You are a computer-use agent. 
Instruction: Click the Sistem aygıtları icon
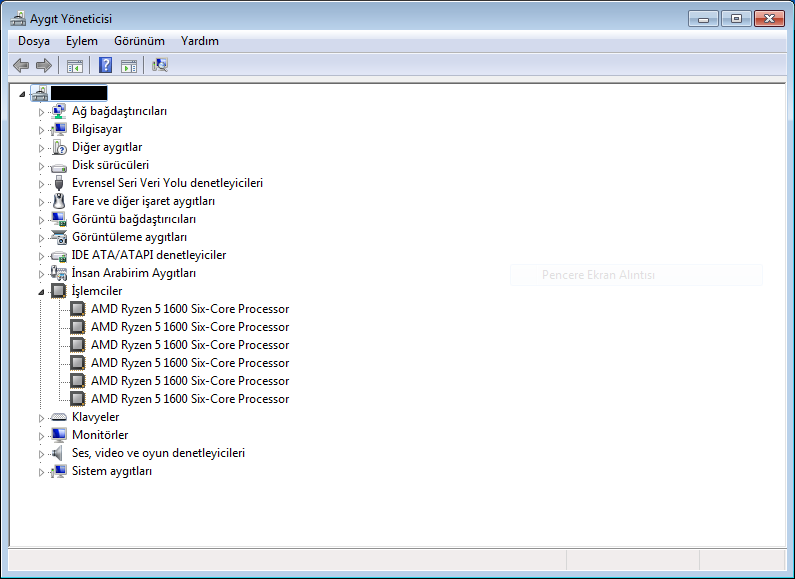(59, 471)
